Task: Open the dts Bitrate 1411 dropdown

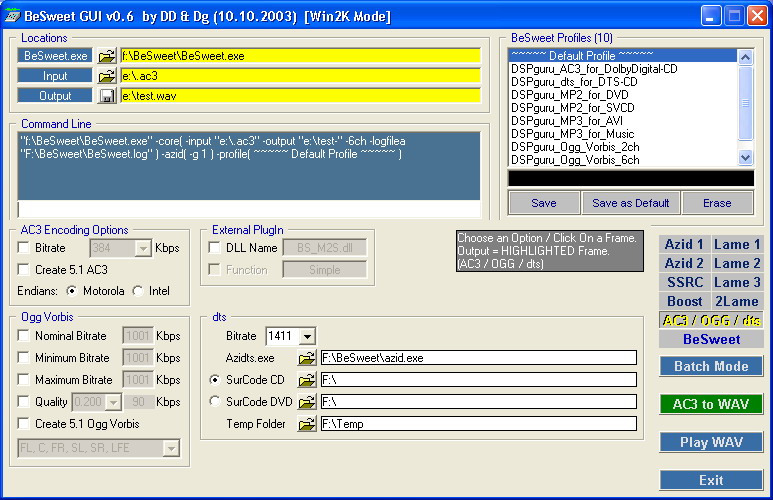Action: pos(308,336)
